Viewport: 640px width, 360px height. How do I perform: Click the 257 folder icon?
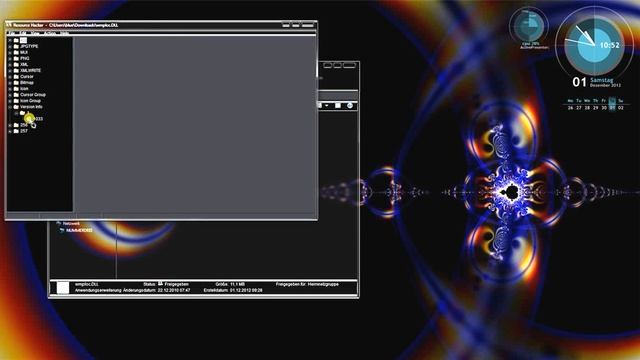coord(16,131)
